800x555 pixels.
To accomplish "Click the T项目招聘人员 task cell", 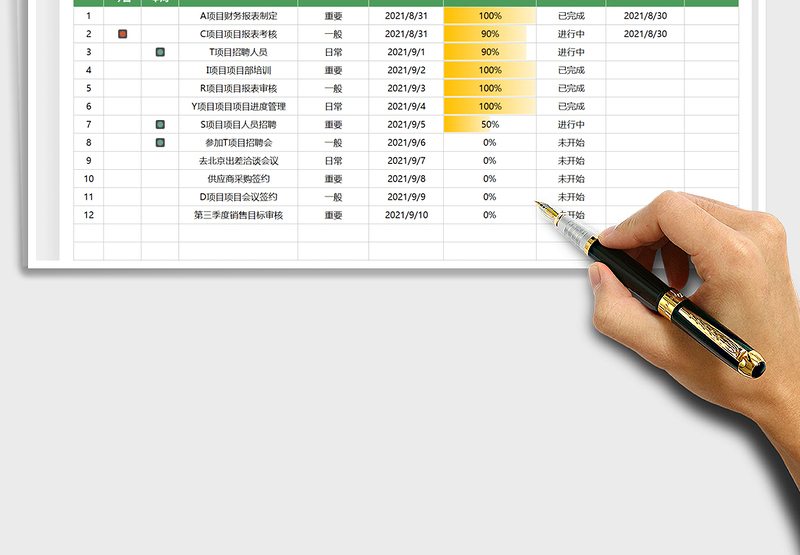I will [x=238, y=52].
